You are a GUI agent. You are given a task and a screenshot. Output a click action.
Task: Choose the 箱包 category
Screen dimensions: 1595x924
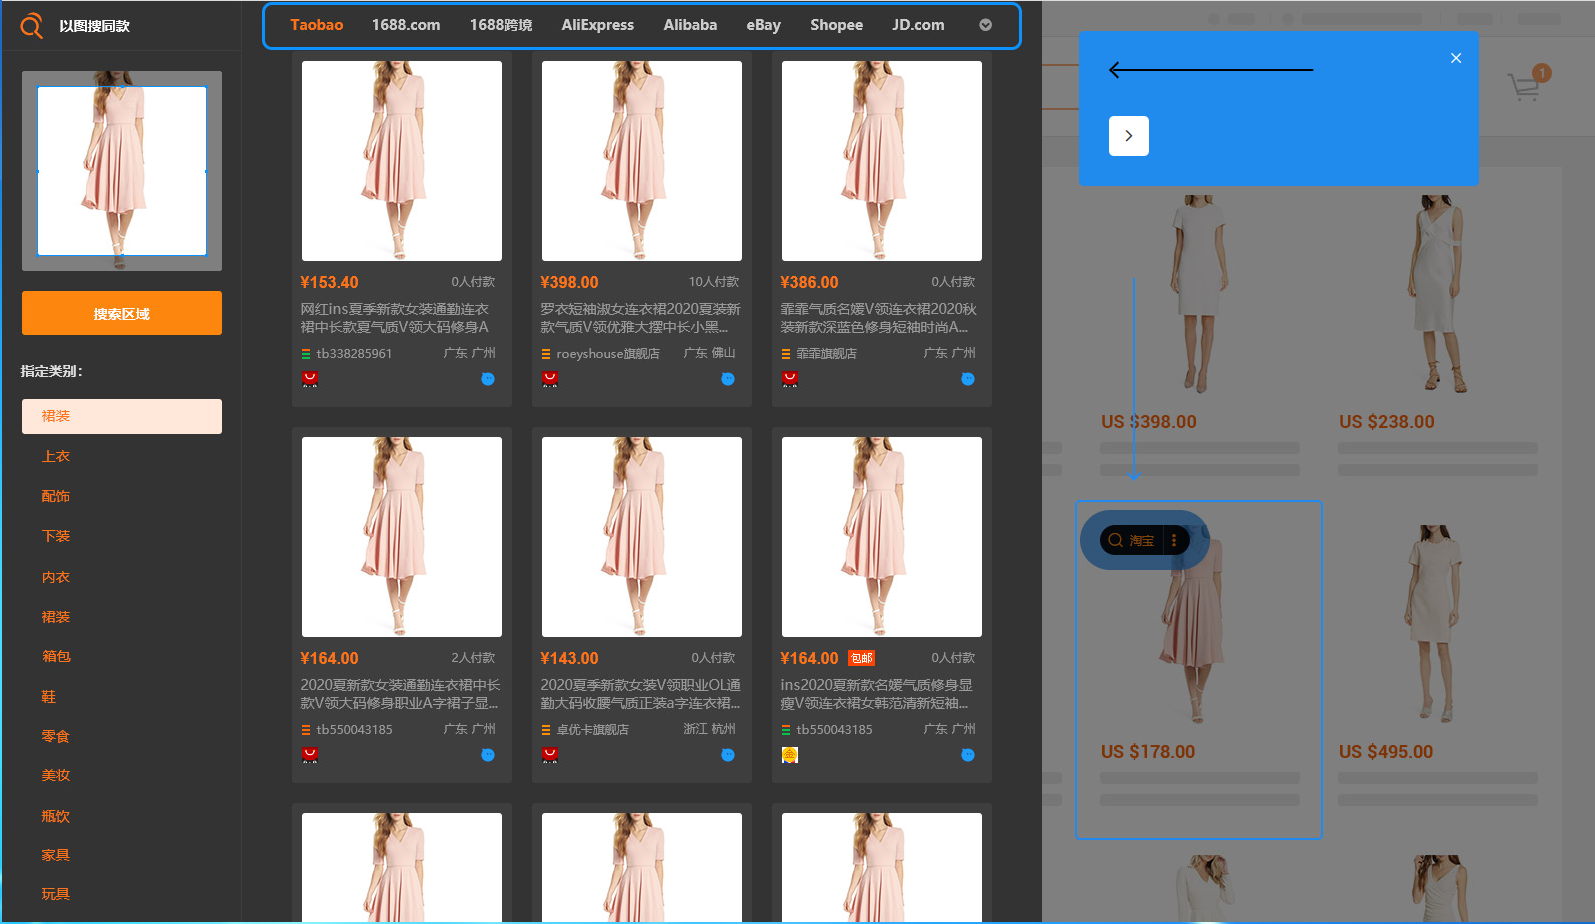(56, 656)
